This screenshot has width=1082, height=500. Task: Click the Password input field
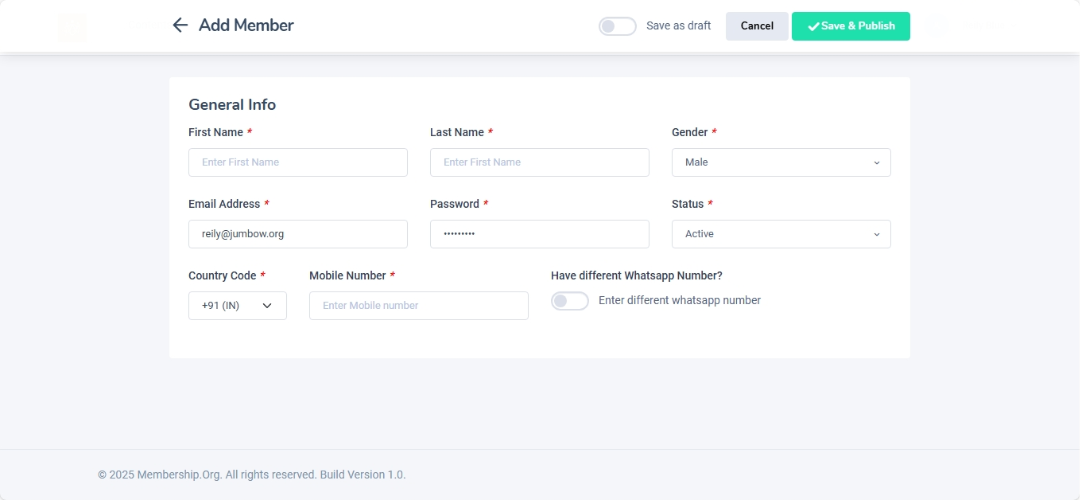[x=539, y=234]
